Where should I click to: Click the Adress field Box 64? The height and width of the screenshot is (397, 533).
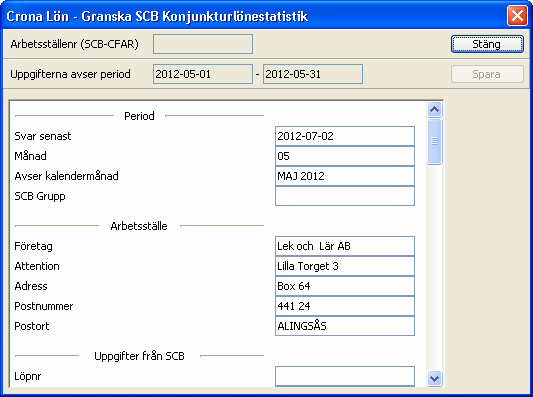click(x=345, y=286)
